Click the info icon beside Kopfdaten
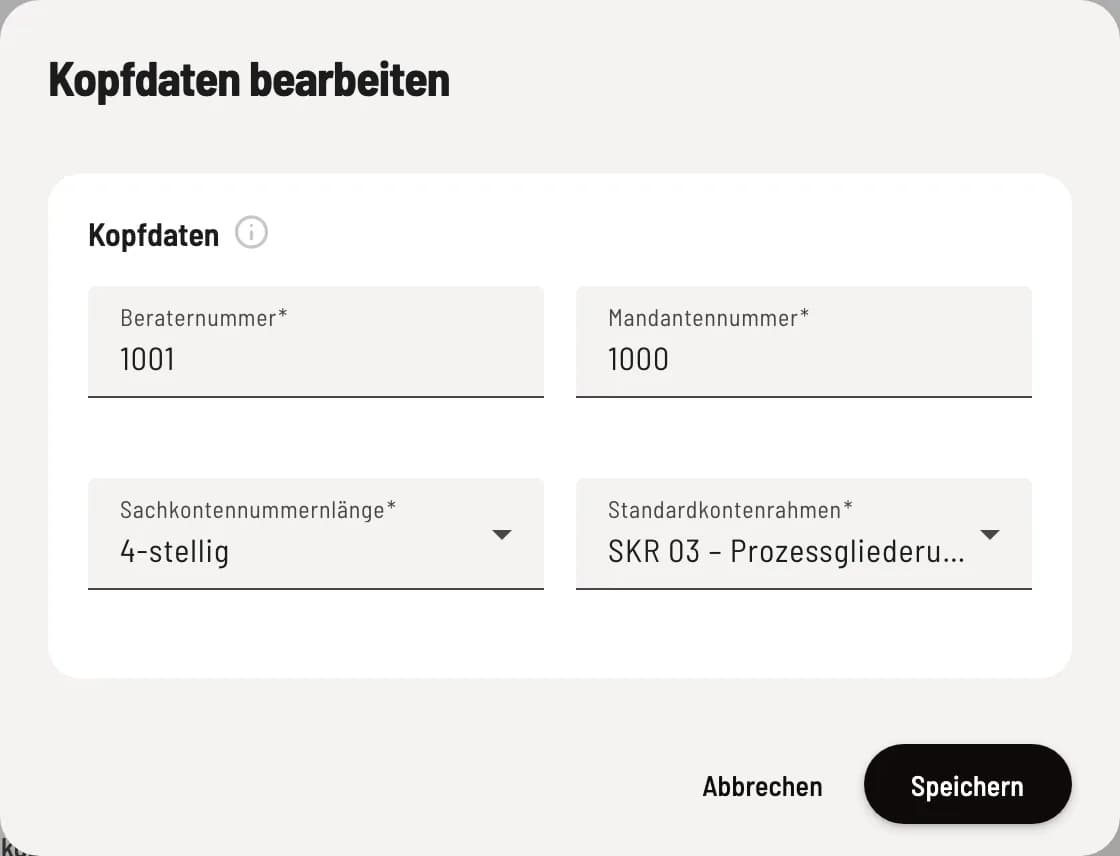 pos(251,233)
